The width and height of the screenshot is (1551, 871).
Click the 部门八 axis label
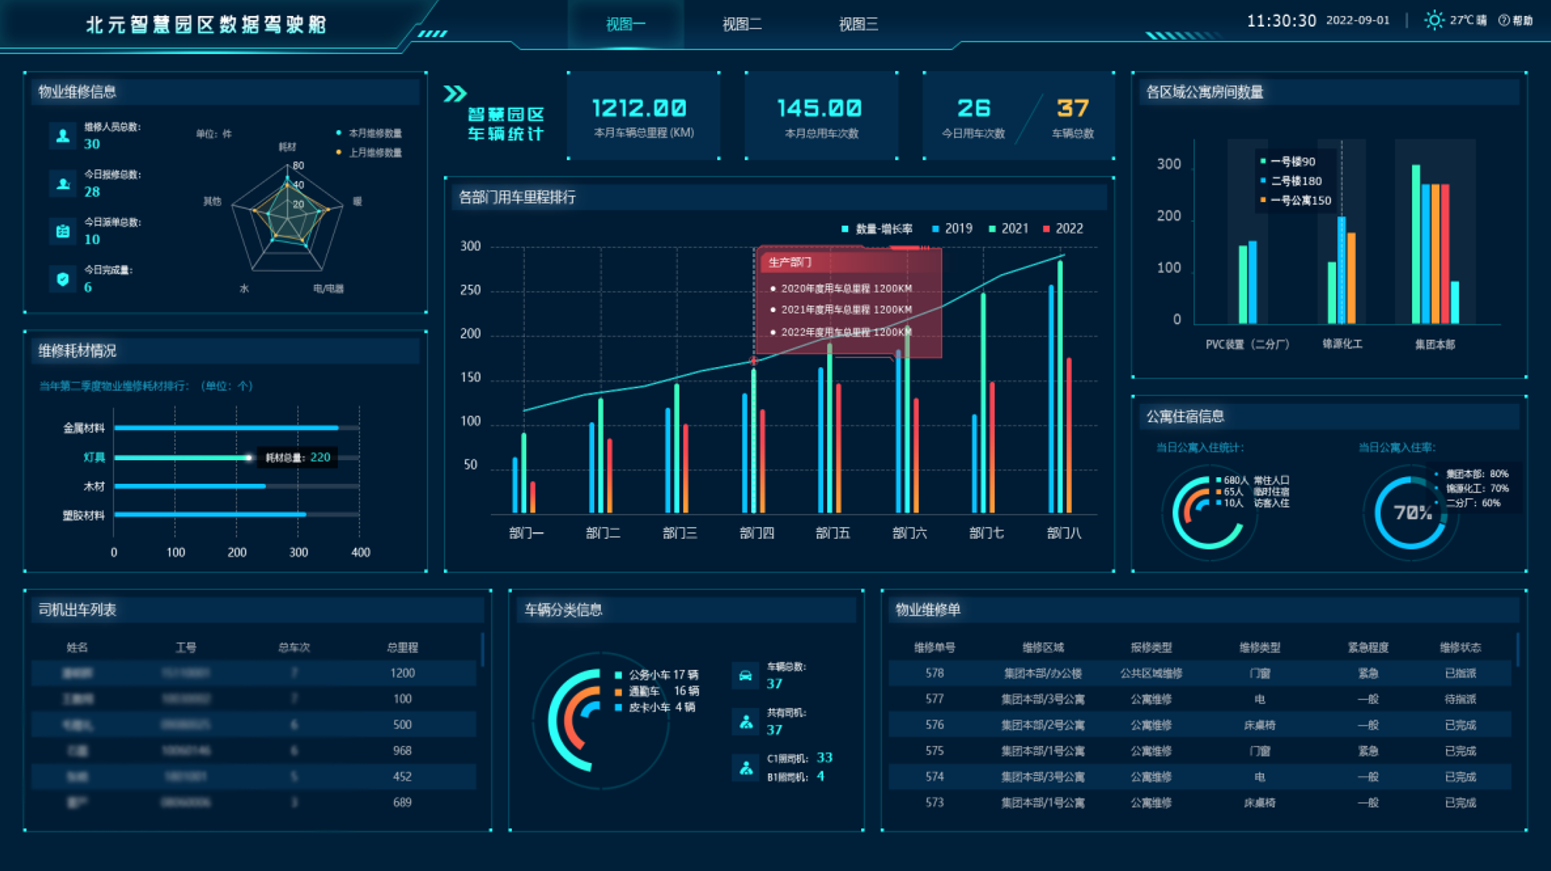point(1064,533)
